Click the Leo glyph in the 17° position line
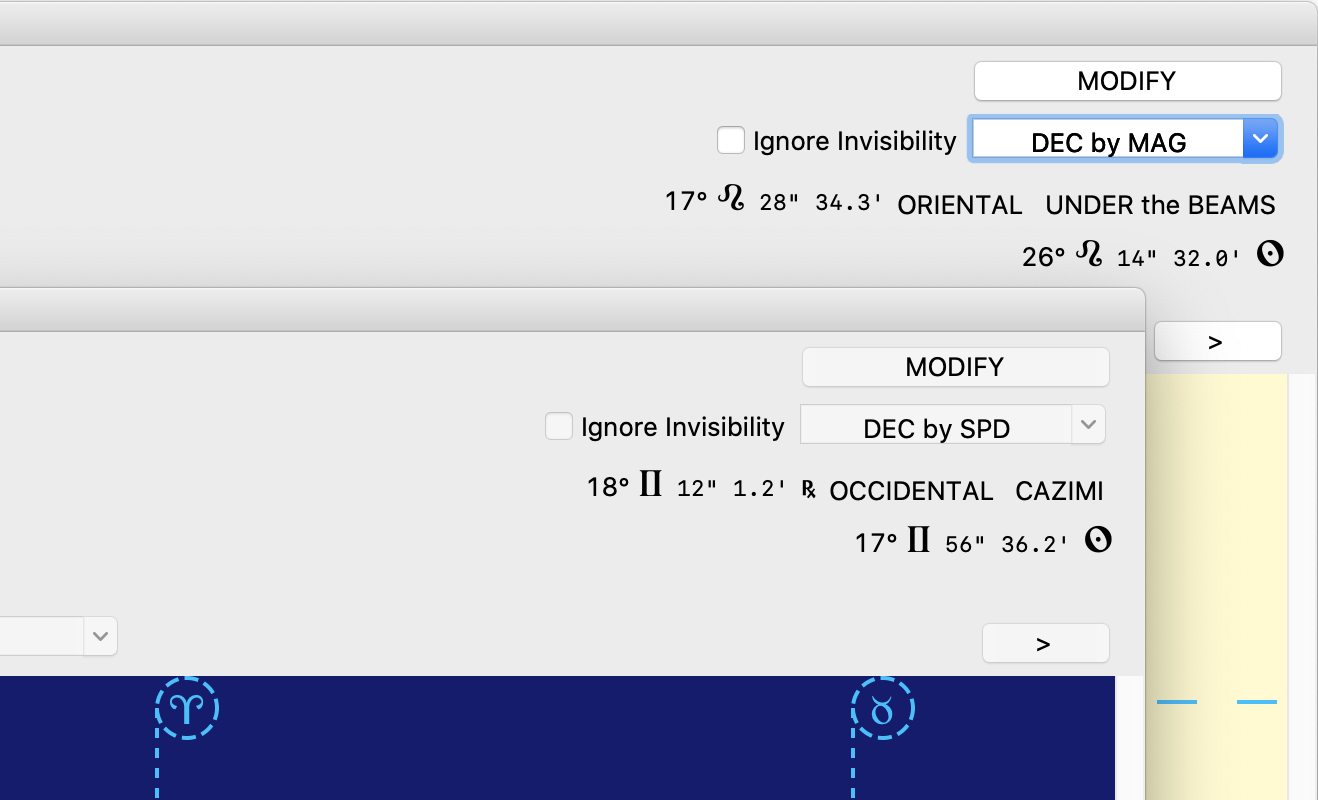The image size is (1318, 800). click(732, 200)
